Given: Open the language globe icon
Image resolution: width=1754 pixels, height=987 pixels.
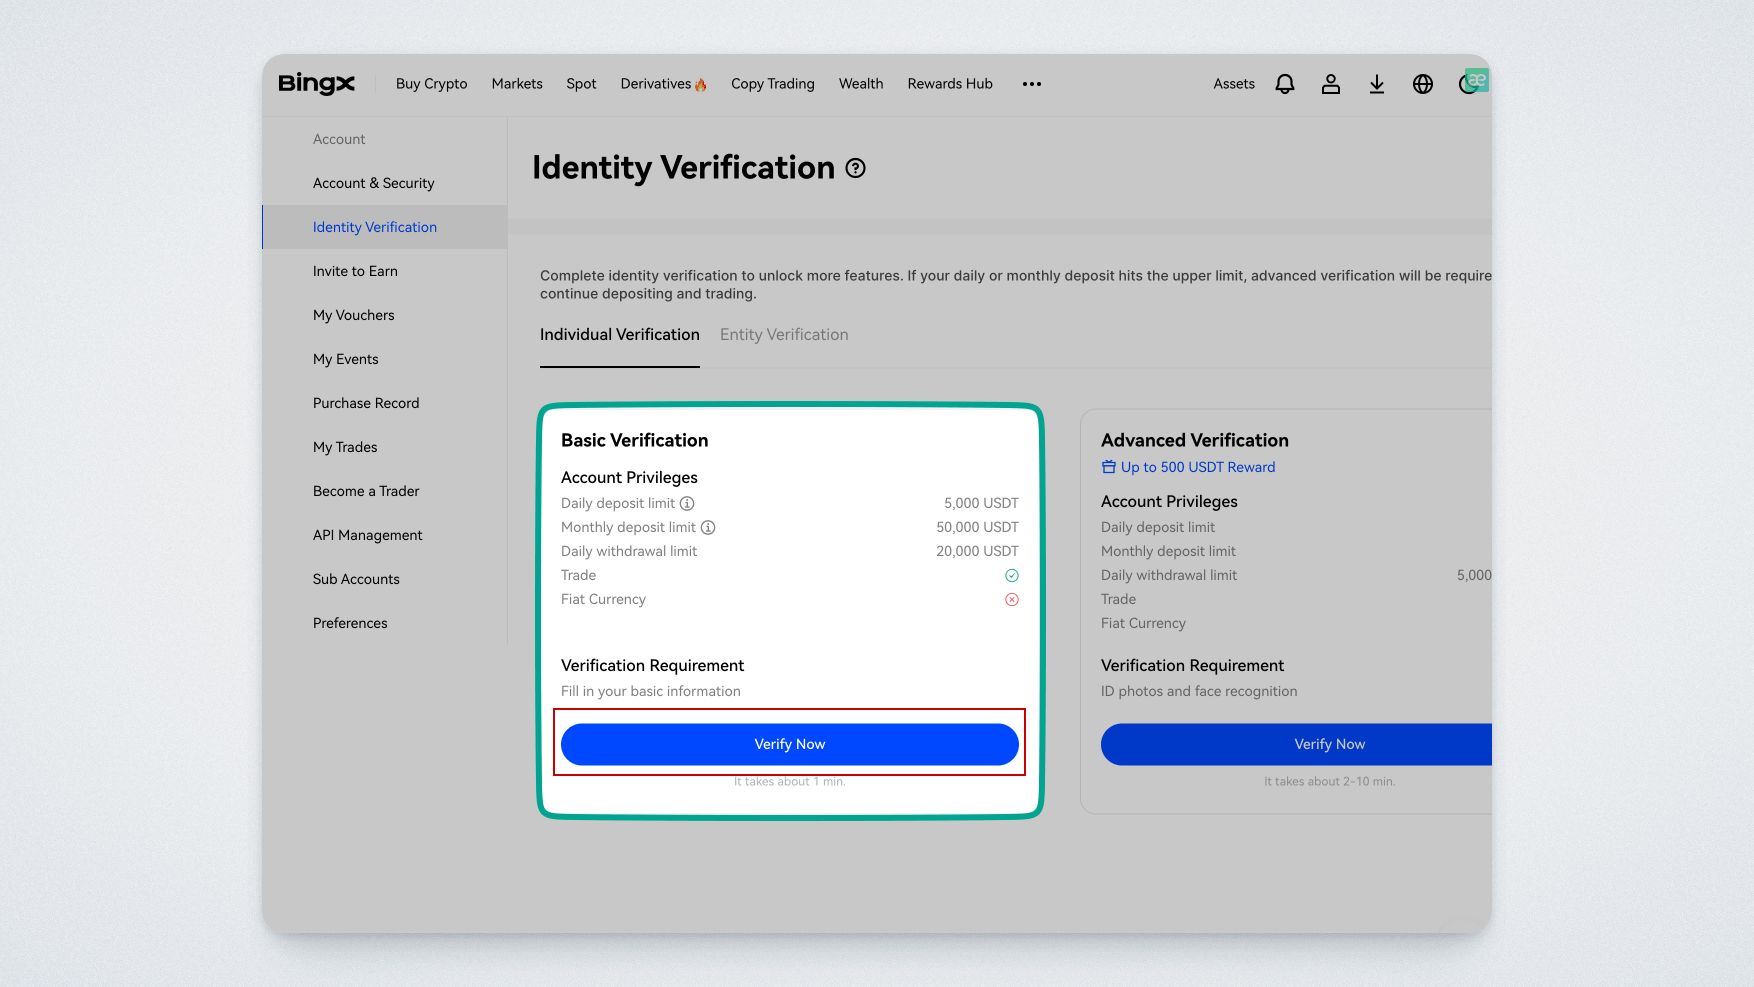Looking at the screenshot, I should (x=1423, y=84).
